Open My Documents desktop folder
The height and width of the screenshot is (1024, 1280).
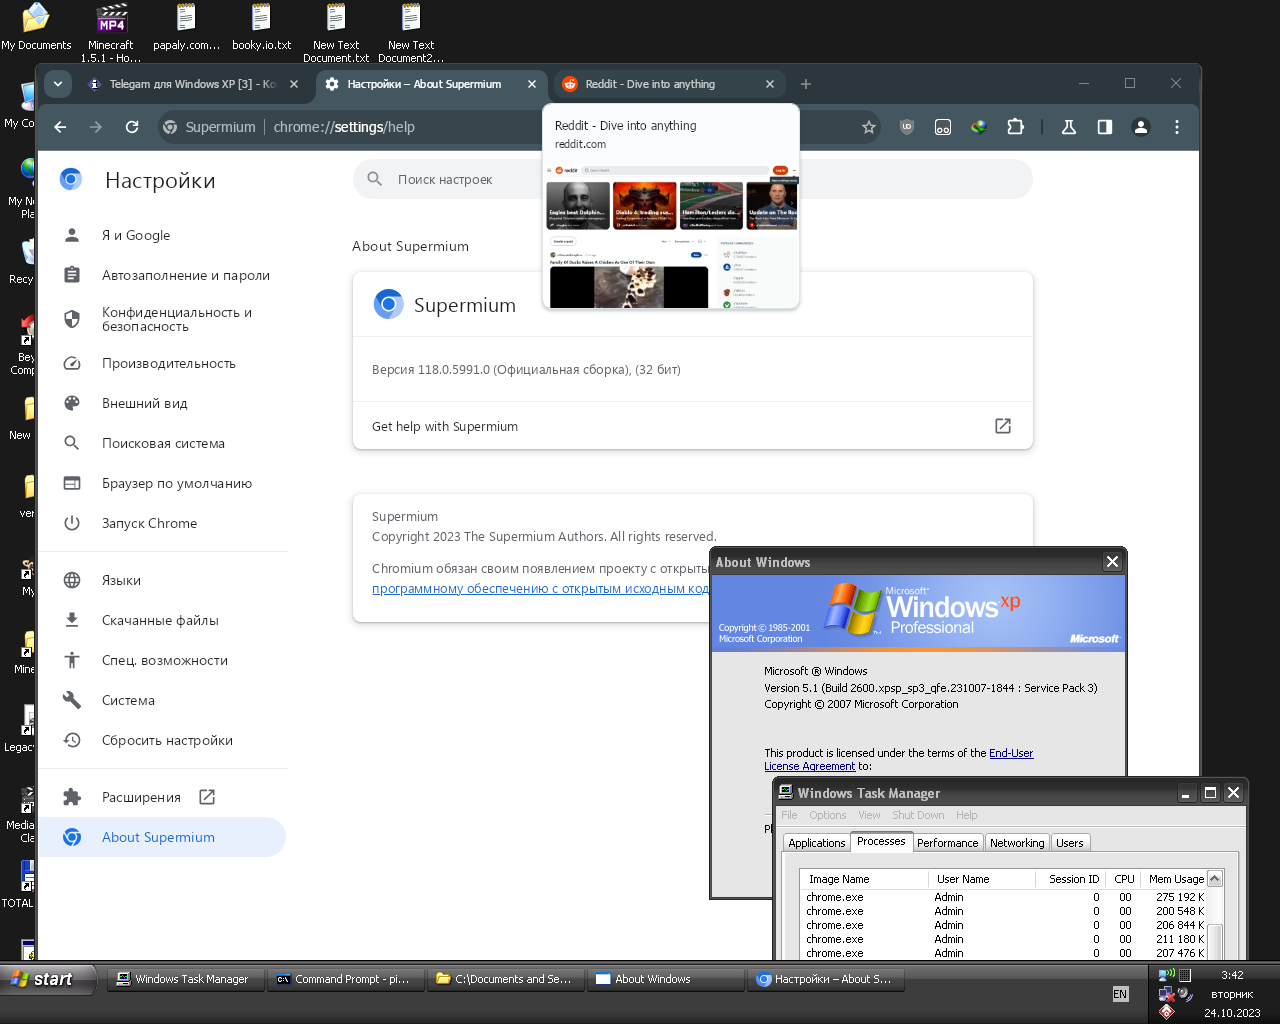[36, 27]
